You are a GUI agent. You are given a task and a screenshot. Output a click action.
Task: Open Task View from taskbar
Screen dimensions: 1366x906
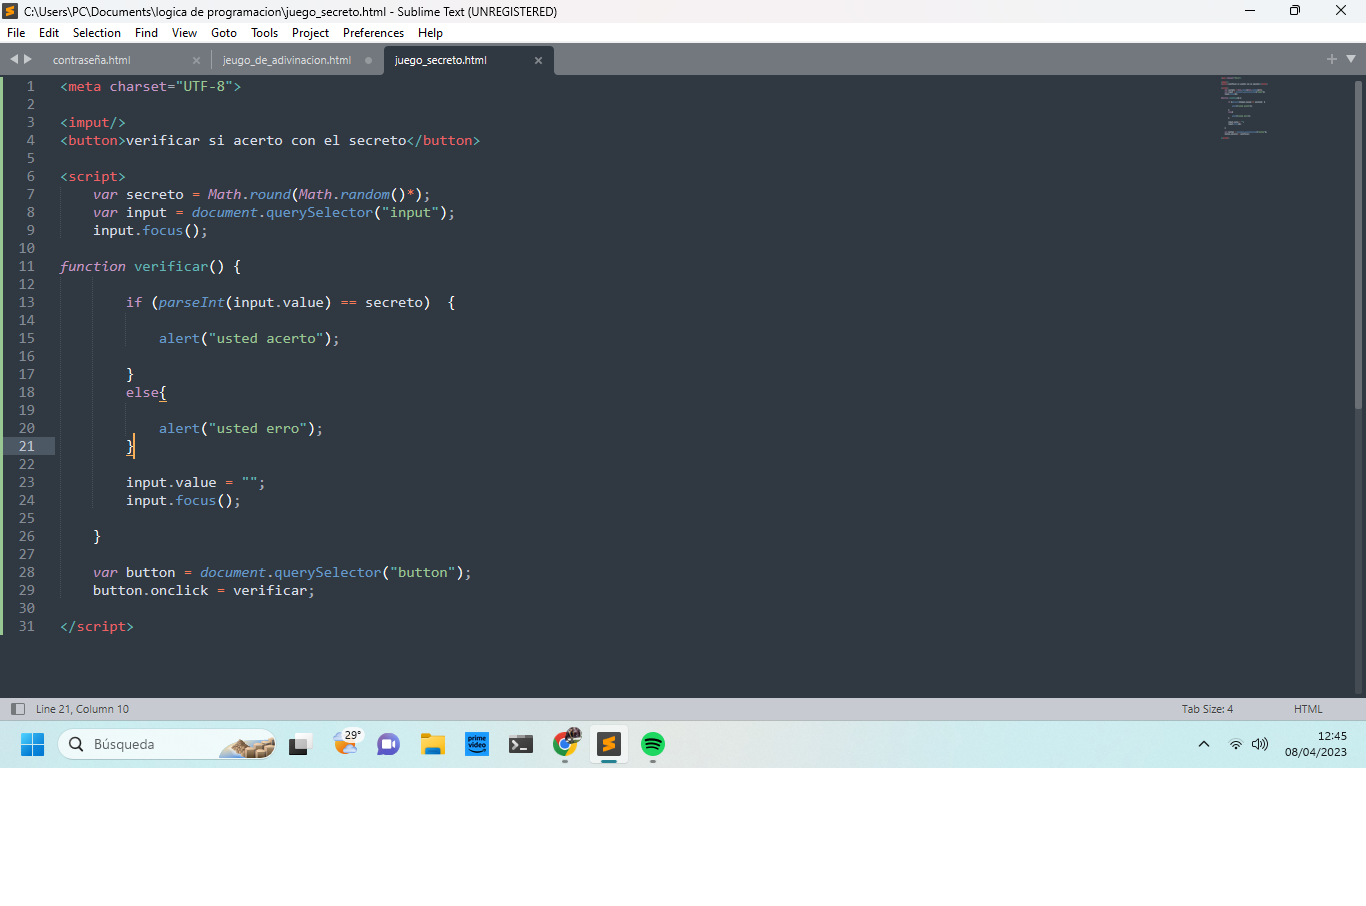coord(301,744)
